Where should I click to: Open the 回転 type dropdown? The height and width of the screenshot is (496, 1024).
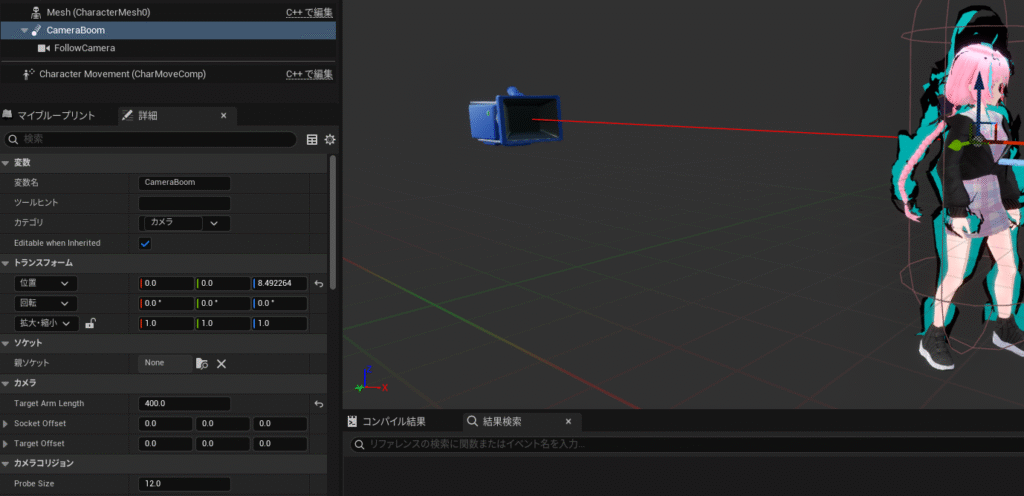(45, 303)
